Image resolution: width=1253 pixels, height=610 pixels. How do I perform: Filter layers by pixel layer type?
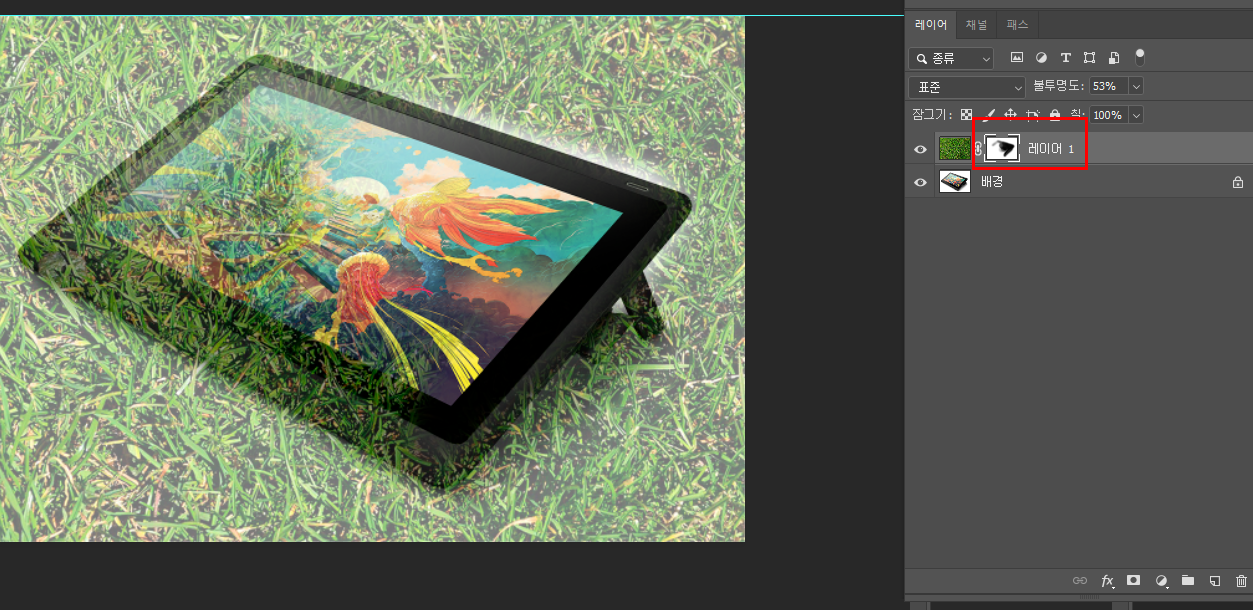[1017, 58]
